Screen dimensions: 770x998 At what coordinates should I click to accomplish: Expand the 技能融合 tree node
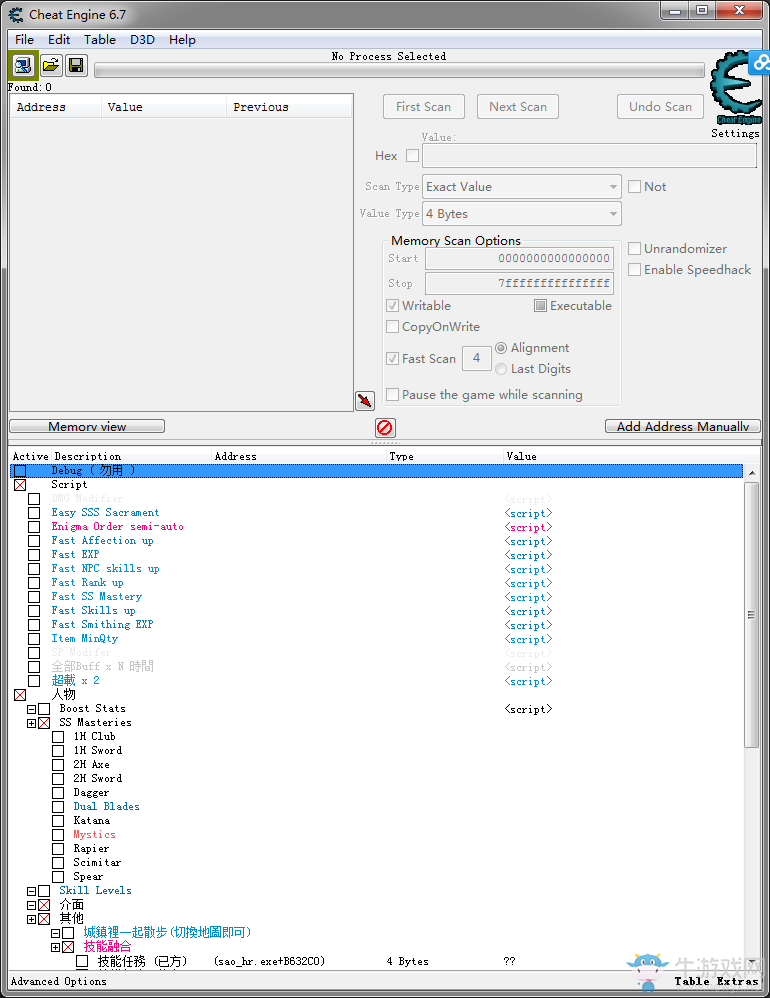[x=55, y=947]
